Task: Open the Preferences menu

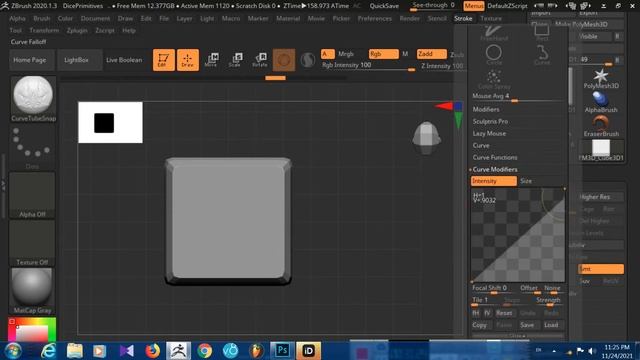Action: (x=375, y=18)
